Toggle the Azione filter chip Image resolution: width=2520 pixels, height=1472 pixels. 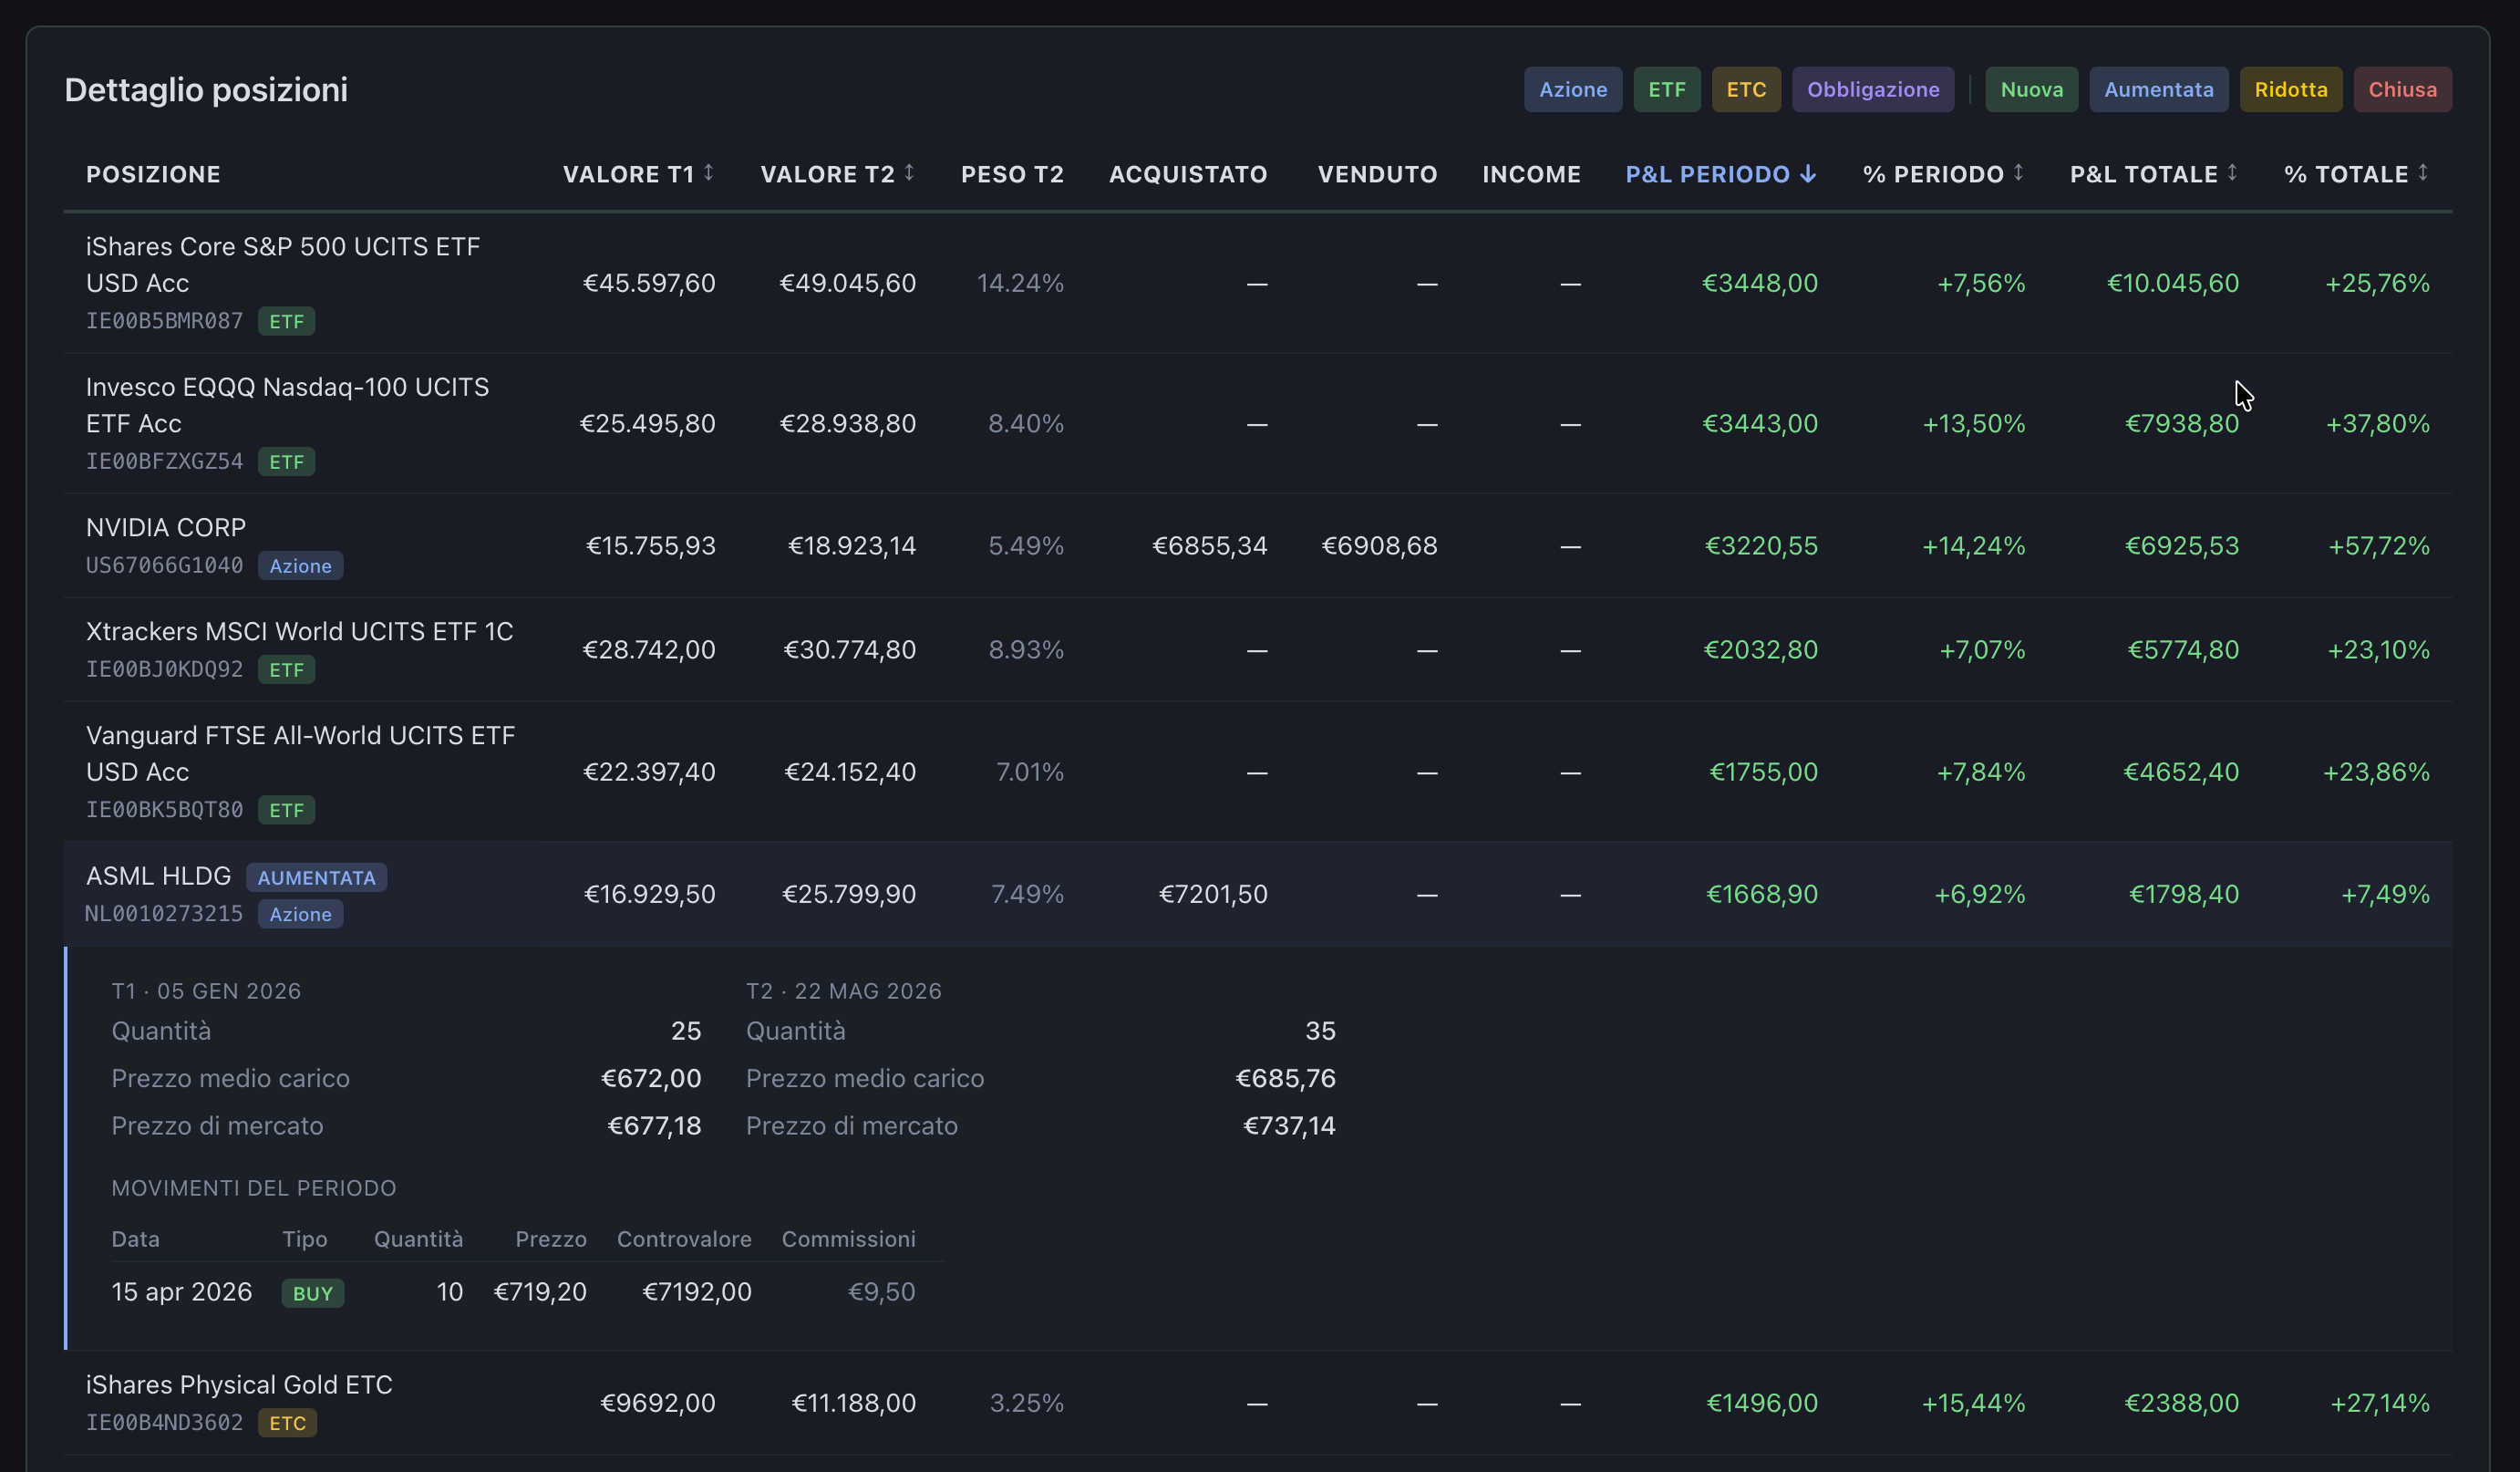click(x=1573, y=90)
